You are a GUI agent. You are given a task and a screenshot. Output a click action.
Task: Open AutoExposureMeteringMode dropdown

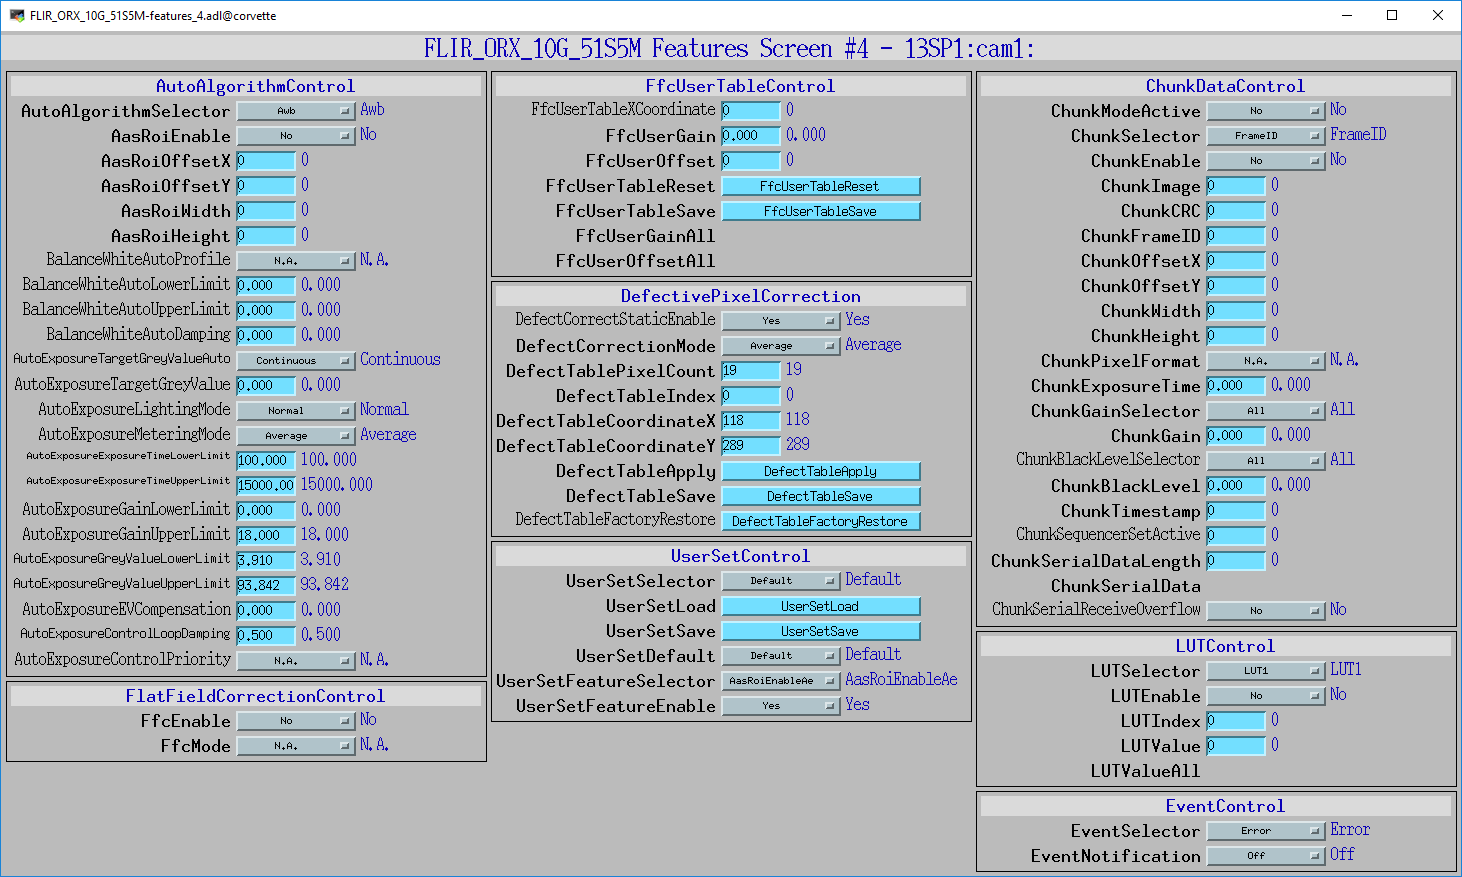coord(296,436)
